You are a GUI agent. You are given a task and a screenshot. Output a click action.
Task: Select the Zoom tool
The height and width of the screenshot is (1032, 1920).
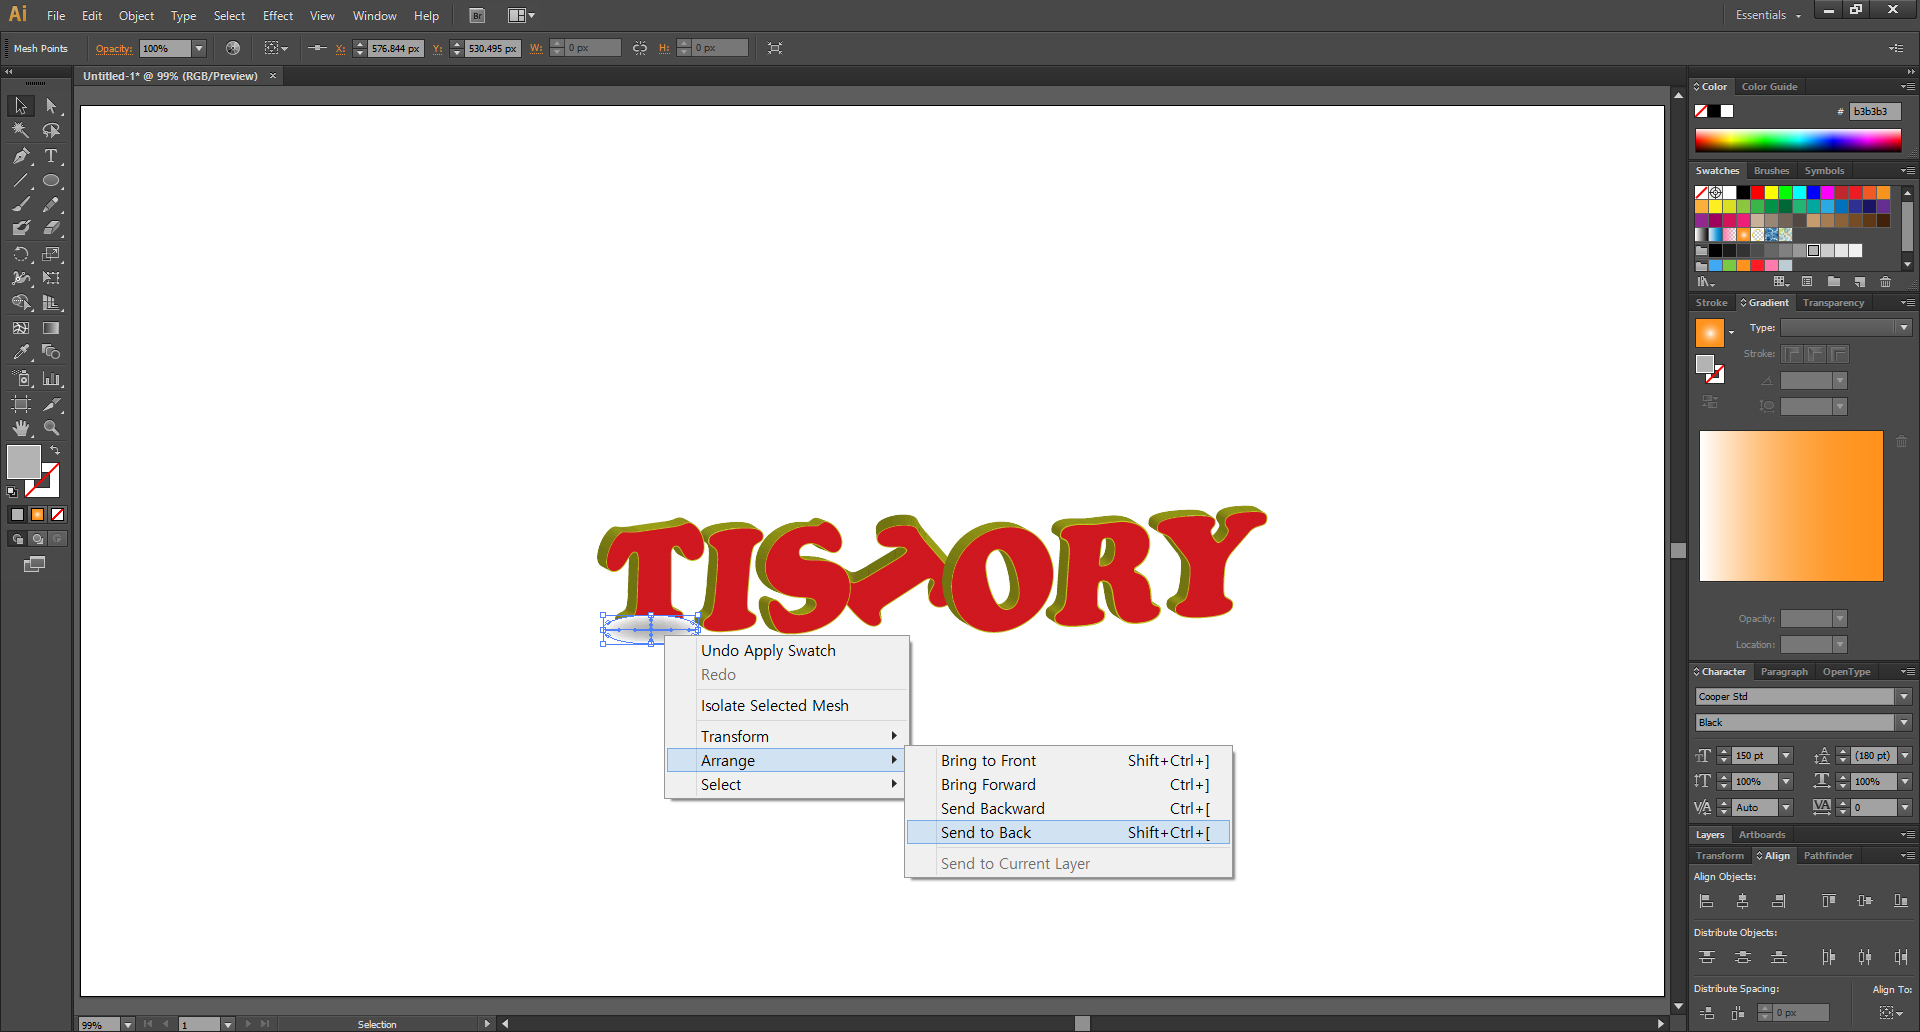51,428
